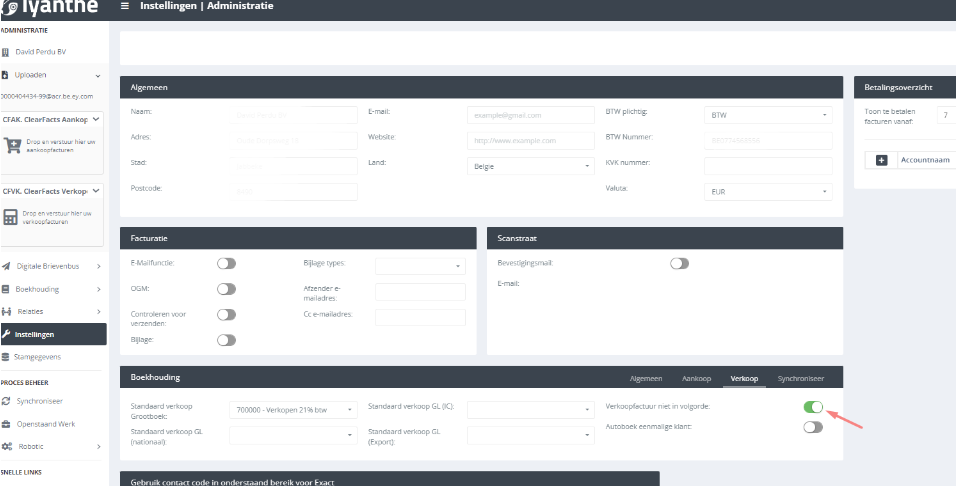Click the Afzender e-mailadres input field

tap(420, 292)
